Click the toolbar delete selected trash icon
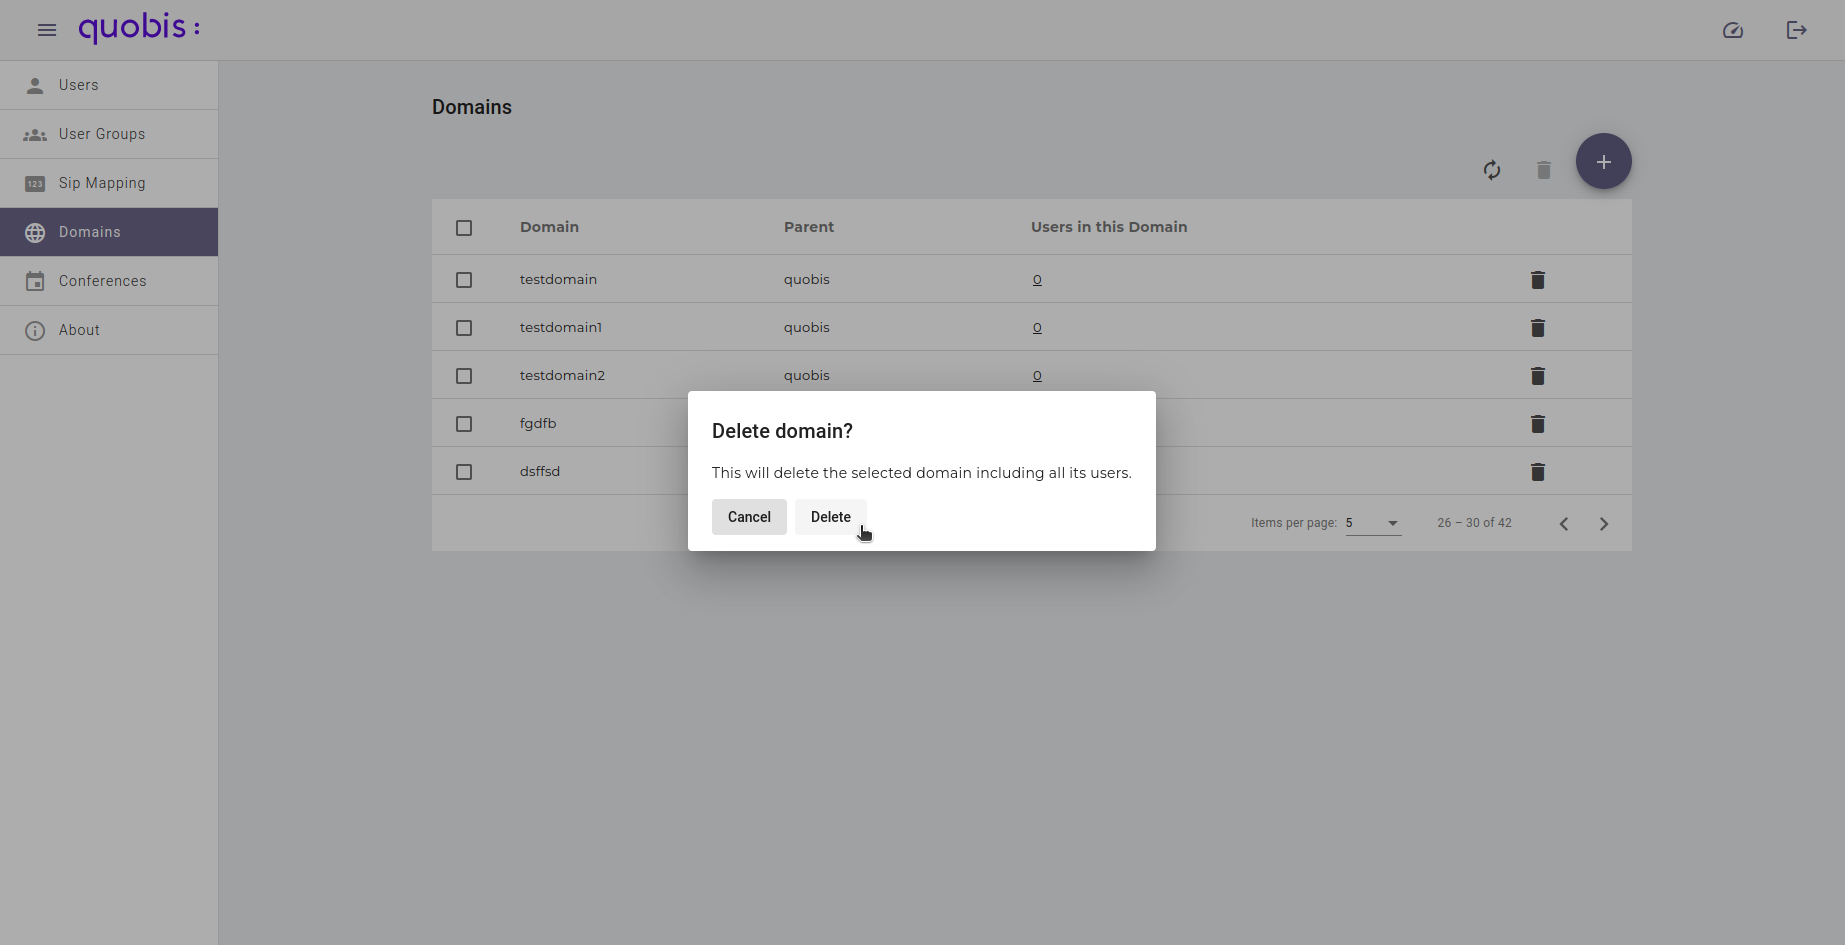 (1544, 170)
